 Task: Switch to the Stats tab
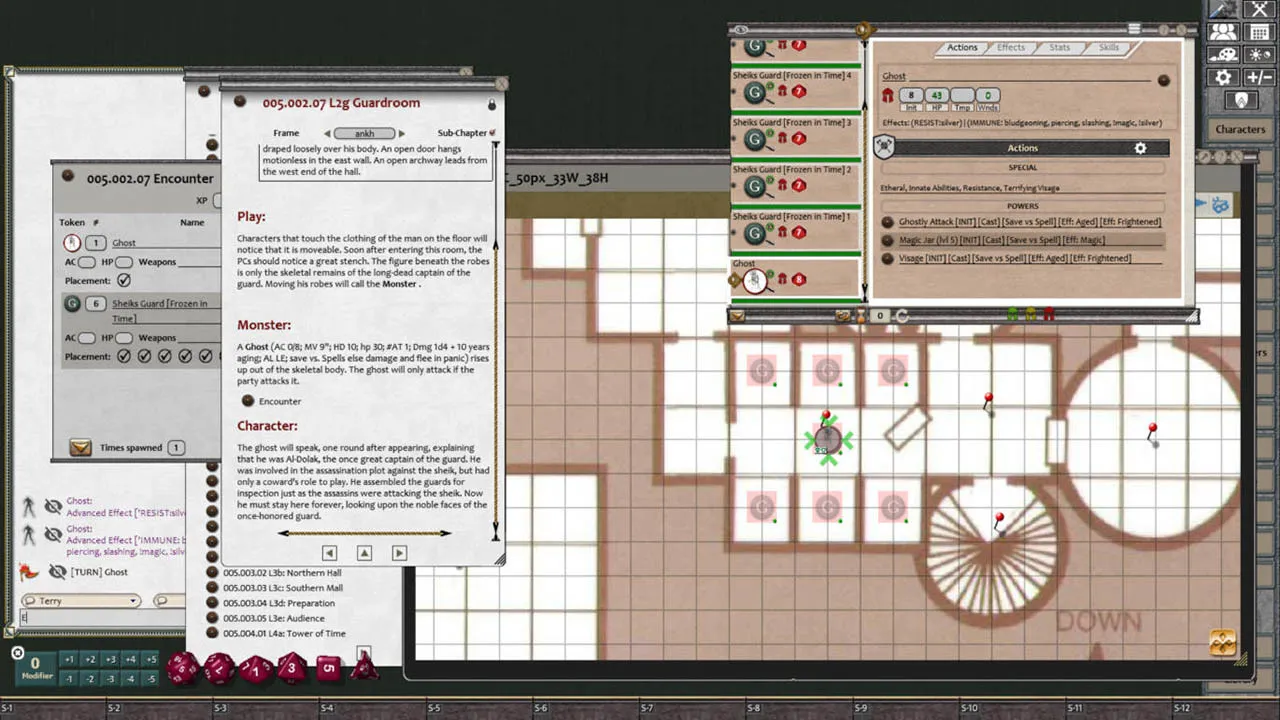[x=1060, y=48]
